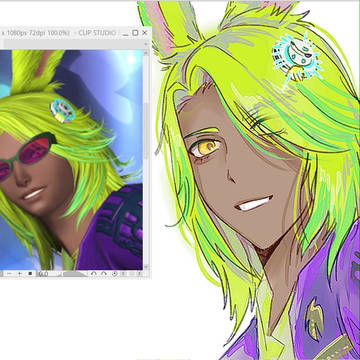Close the CLIP STUDIO window
The width and height of the screenshot is (360, 360).
click(x=145, y=33)
